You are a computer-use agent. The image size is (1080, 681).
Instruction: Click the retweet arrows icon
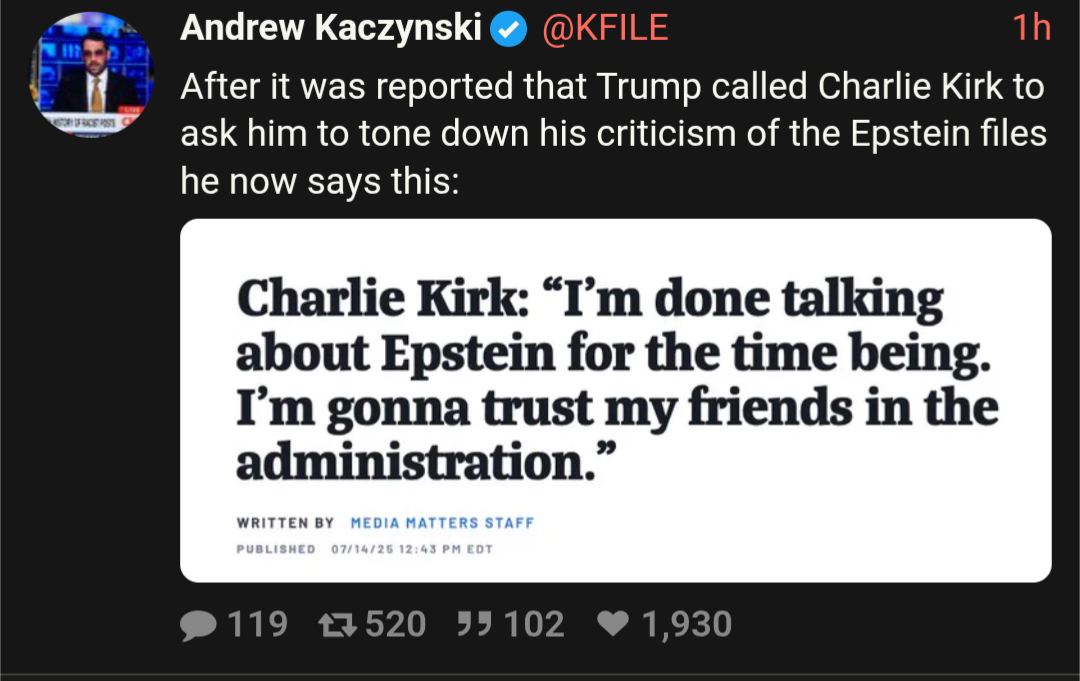tap(338, 625)
